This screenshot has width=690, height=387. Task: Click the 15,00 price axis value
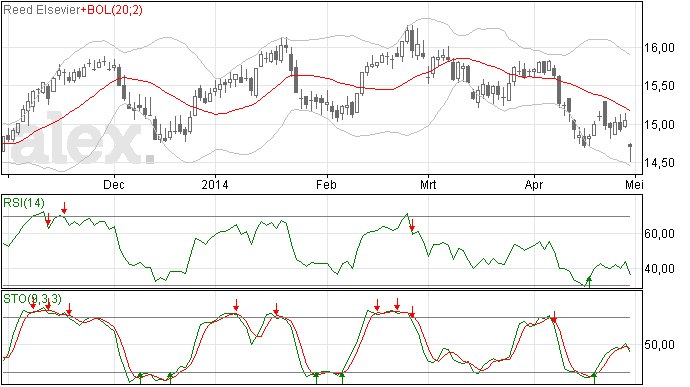pos(659,125)
